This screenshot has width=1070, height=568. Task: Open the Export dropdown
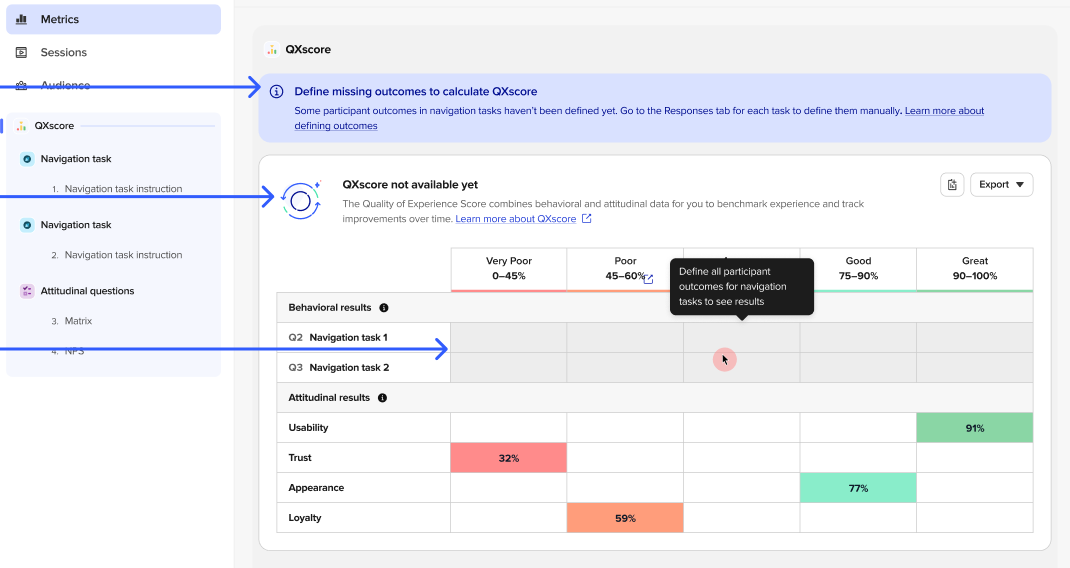(x=1001, y=185)
